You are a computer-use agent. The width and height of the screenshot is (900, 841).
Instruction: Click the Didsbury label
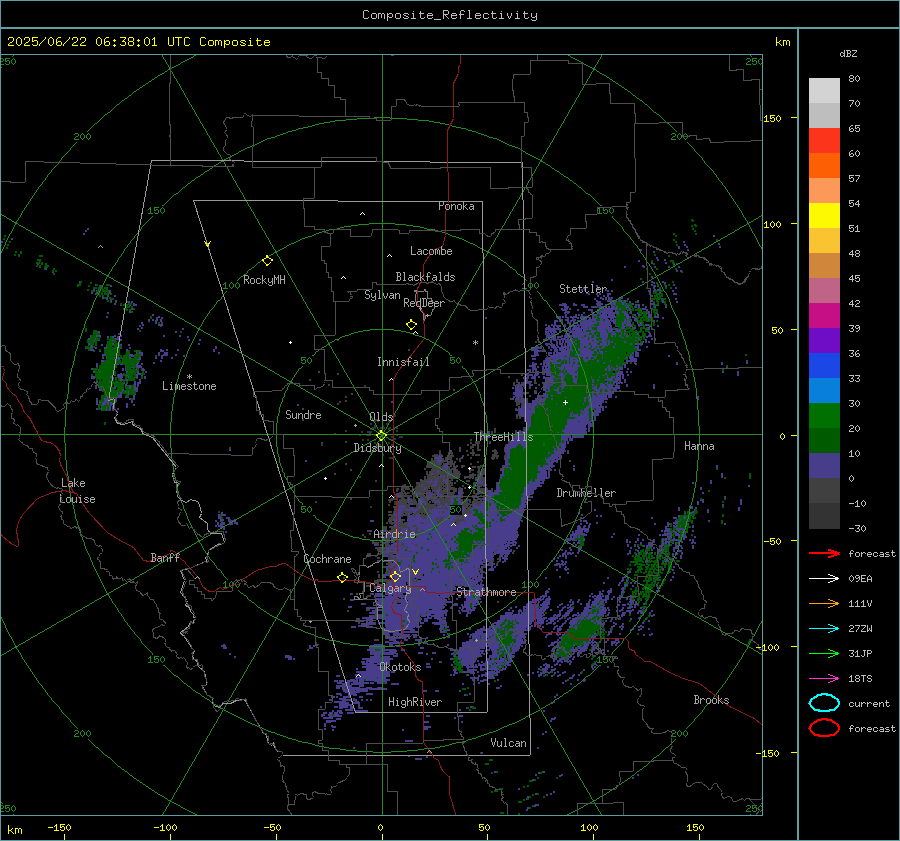[x=377, y=448]
